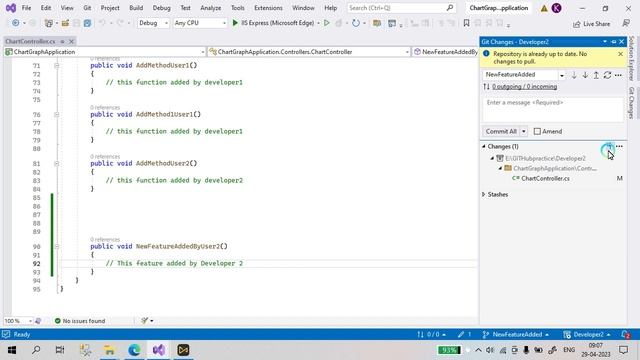The height and width of the screenshot is (360, 640).
Task: Click the Sync icon in Git Changes
Action: (607, 75)
